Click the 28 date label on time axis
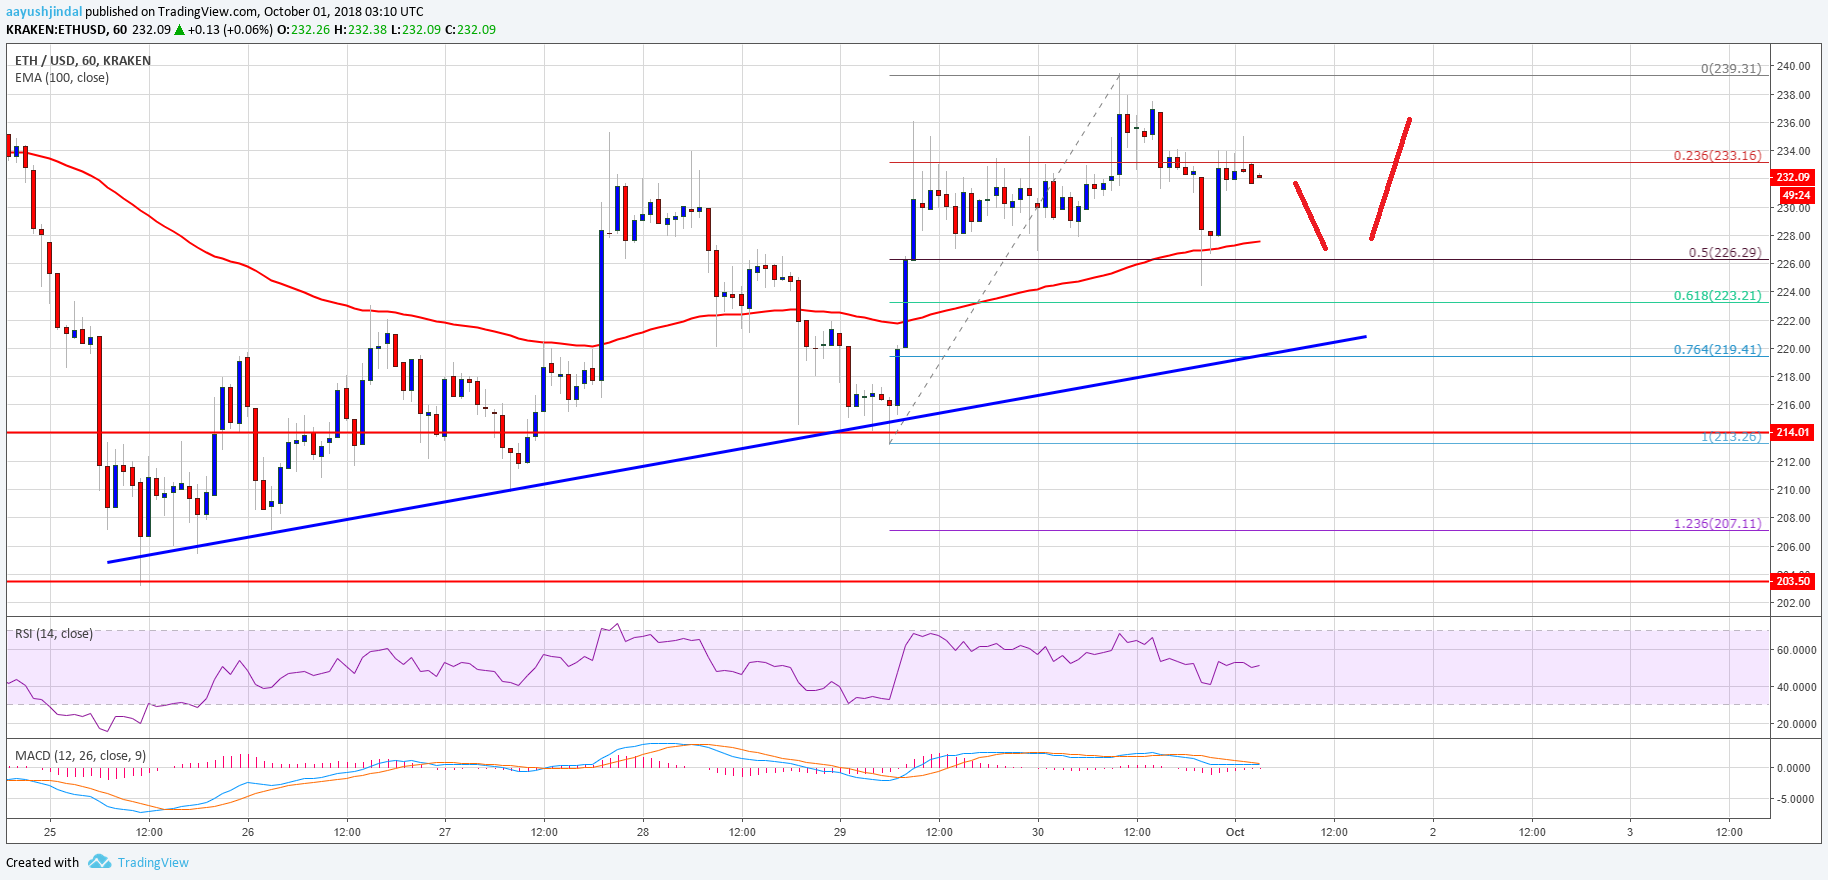Viewport: 1828px width, 880px height. point(643,832)
